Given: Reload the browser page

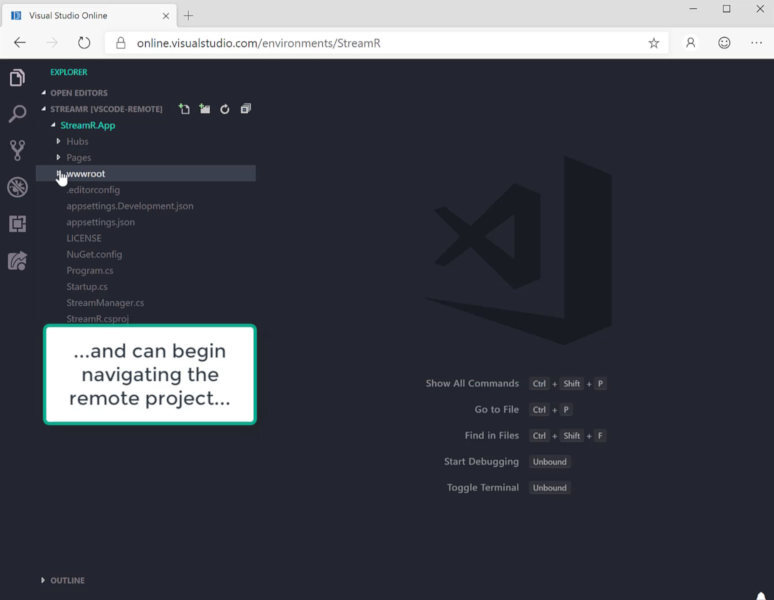Looking at the screenshot, I should tap(84, 43).
